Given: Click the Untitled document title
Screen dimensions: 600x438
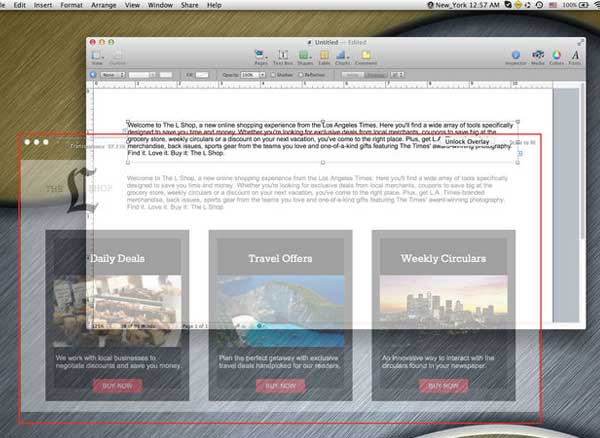Looking at the screenshot, I should (326, 42).
